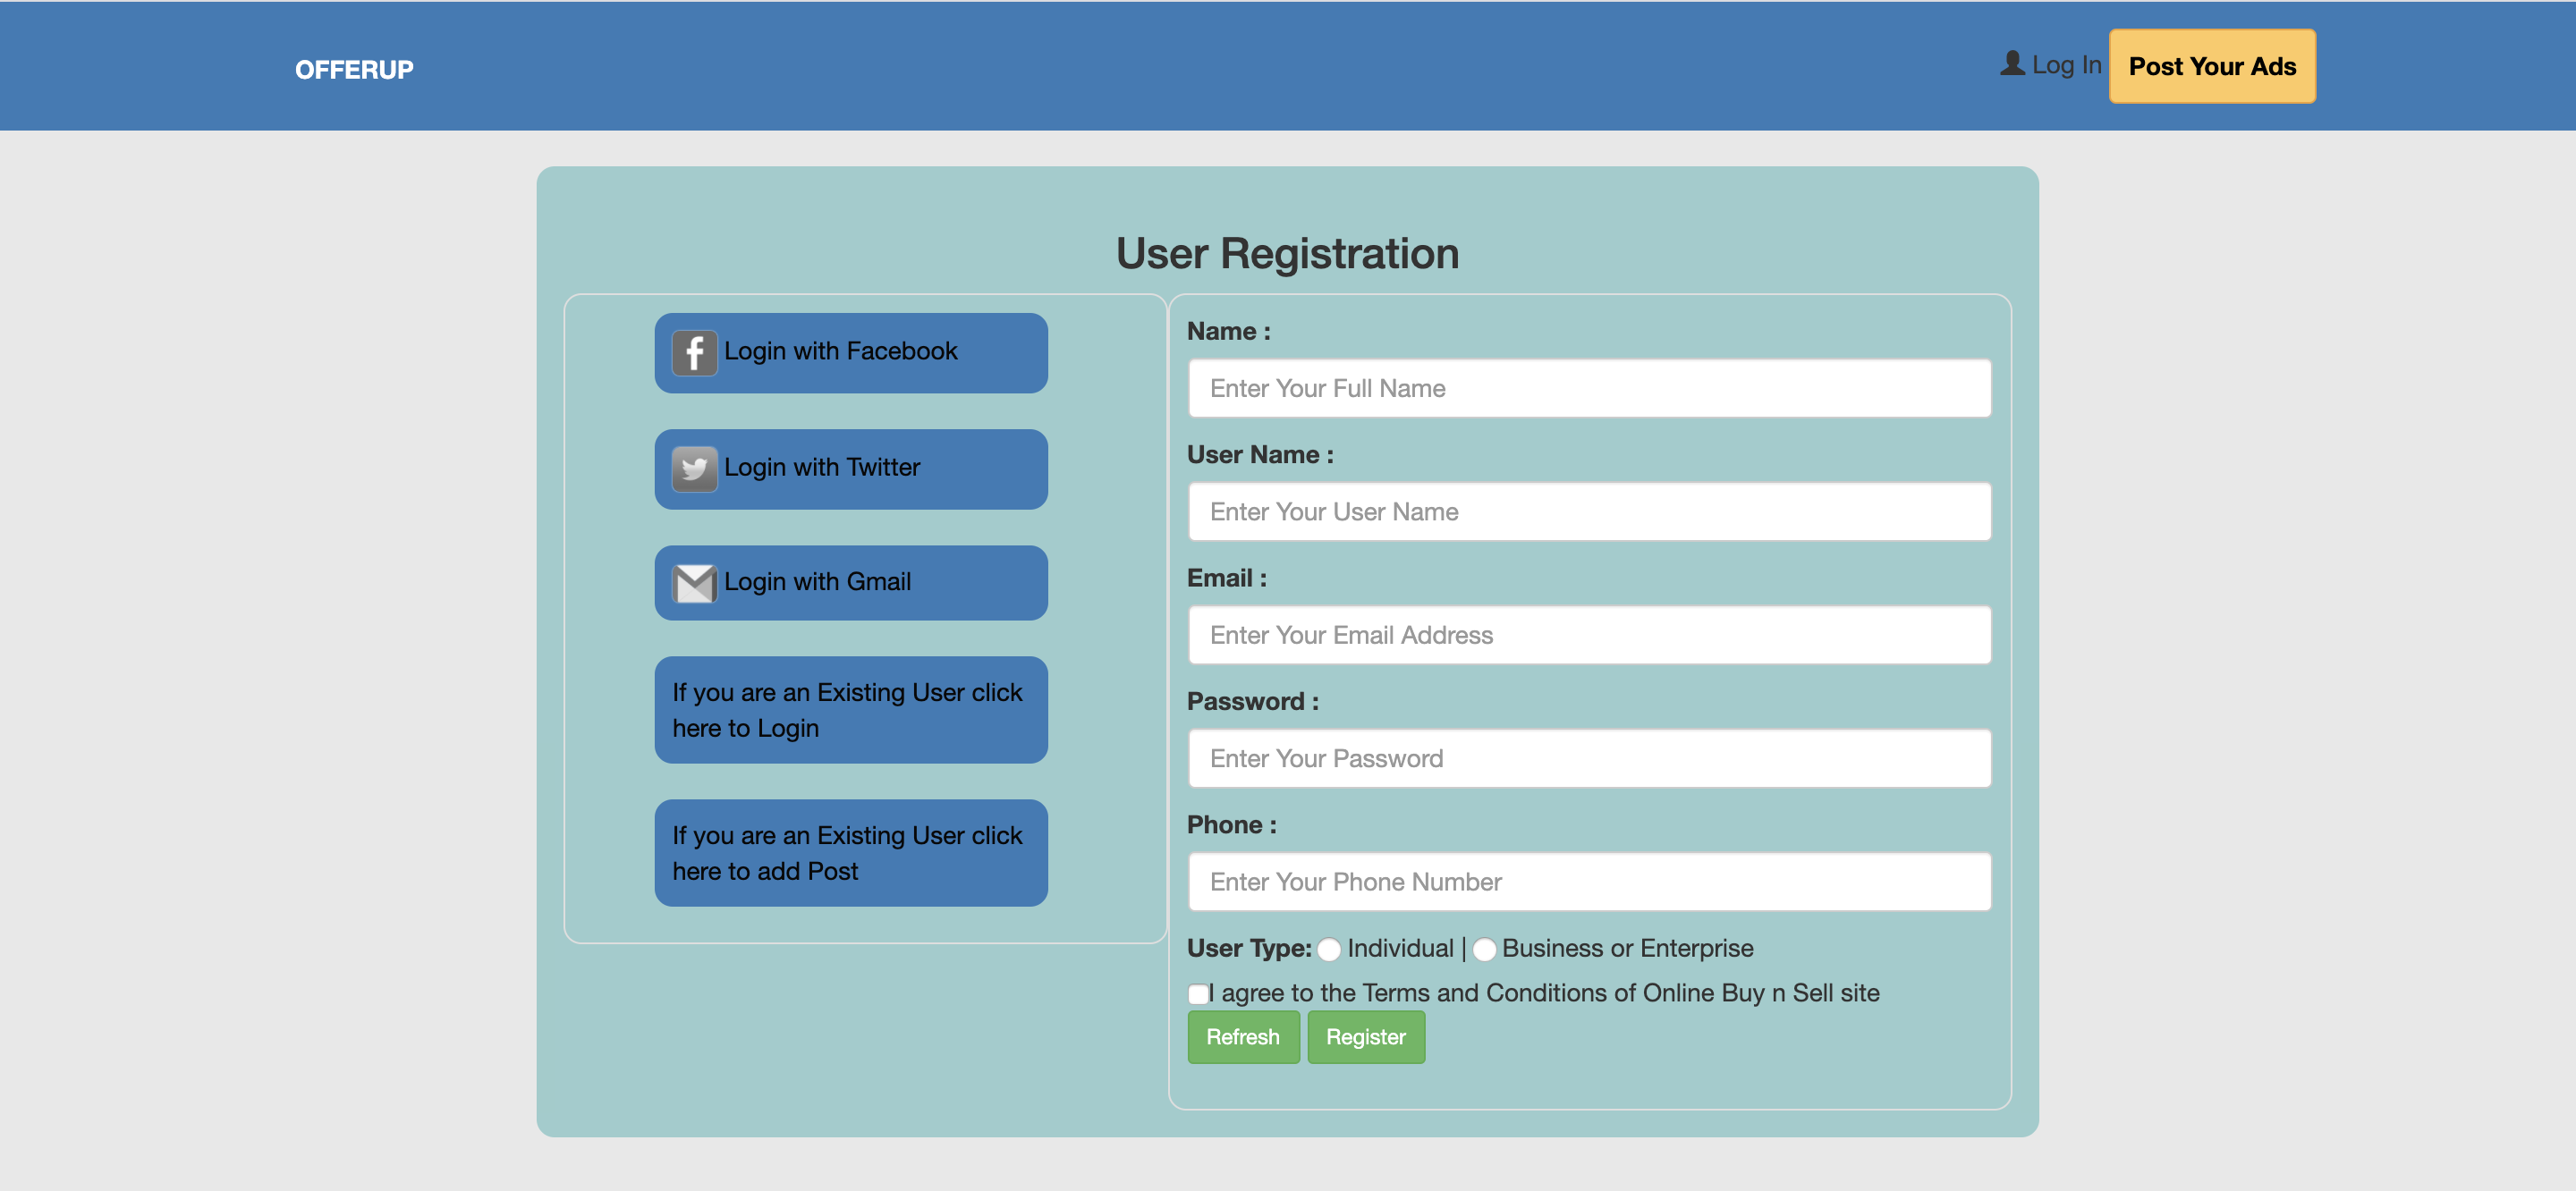Click the user silhouette icon in header
The width and height of the screenshot is (2576, 1191).
click(2012, 64)
